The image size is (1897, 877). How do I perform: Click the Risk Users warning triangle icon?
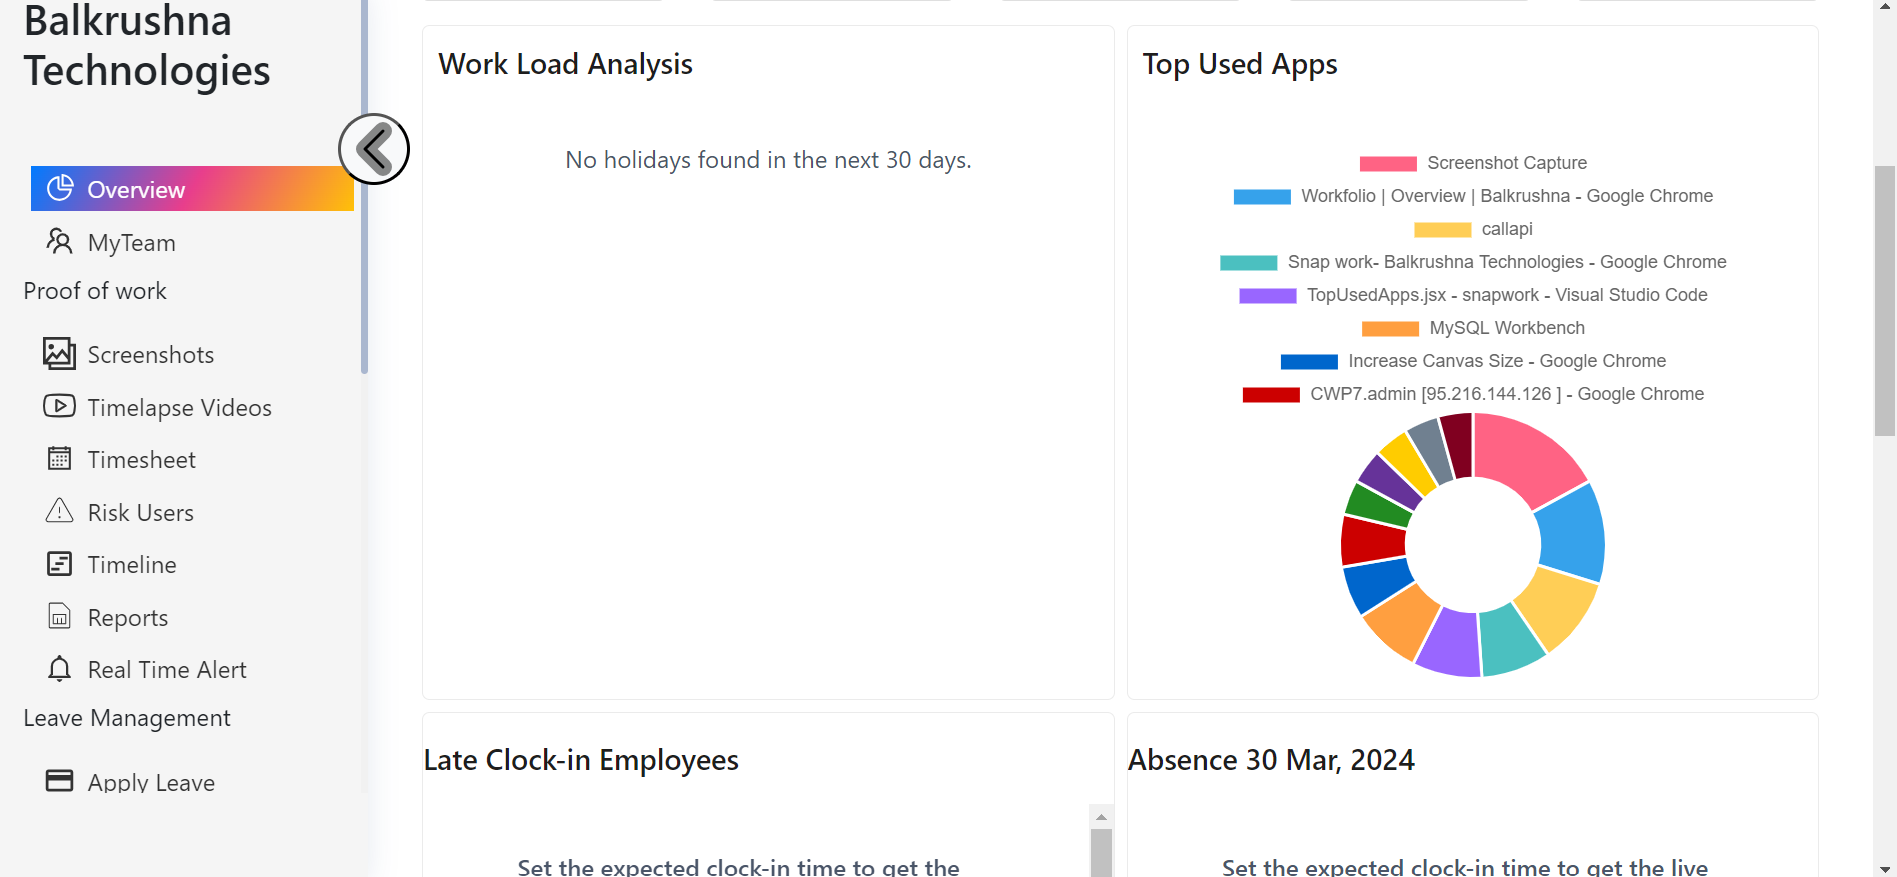pyautogui.click(x=59, y=511)
